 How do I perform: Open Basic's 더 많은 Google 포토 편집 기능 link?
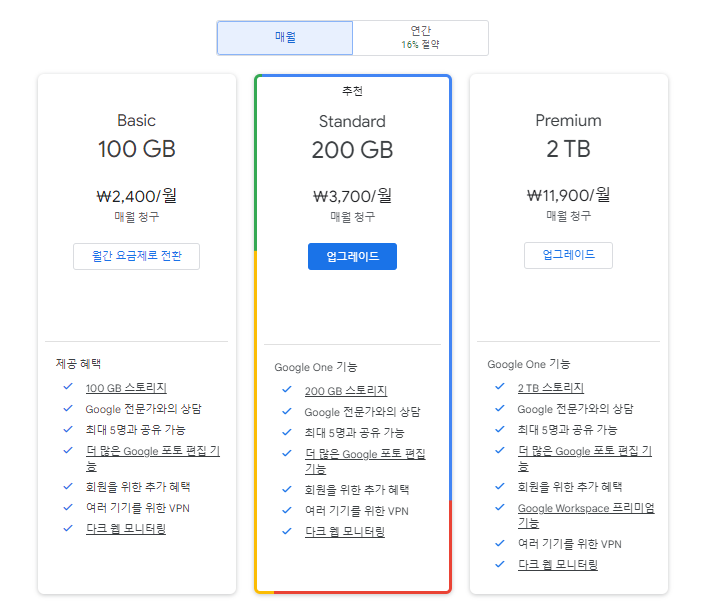[152, 458]
